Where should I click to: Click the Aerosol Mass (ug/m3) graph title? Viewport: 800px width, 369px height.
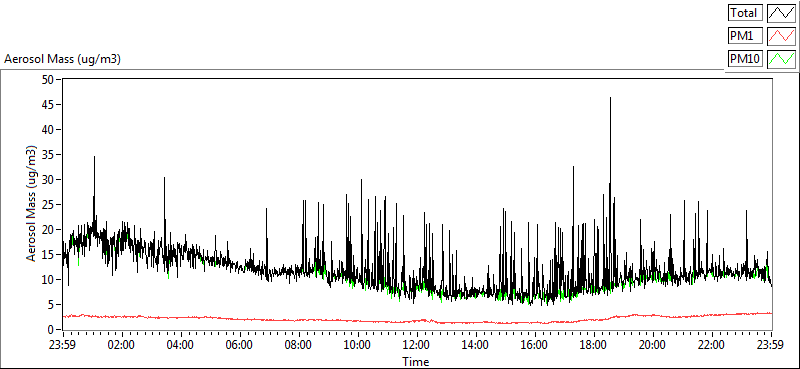62,59
